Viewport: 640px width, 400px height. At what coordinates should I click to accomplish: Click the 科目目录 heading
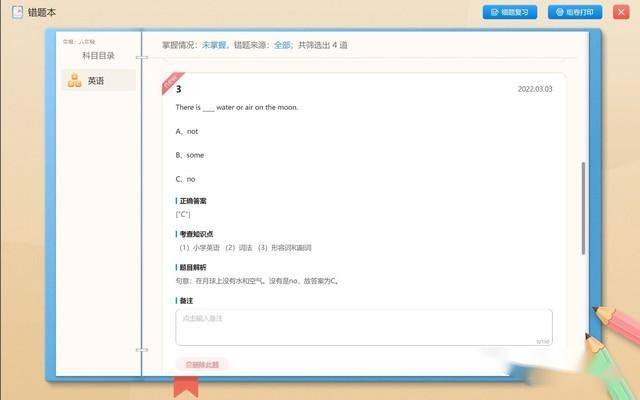(x=98, y=56)
